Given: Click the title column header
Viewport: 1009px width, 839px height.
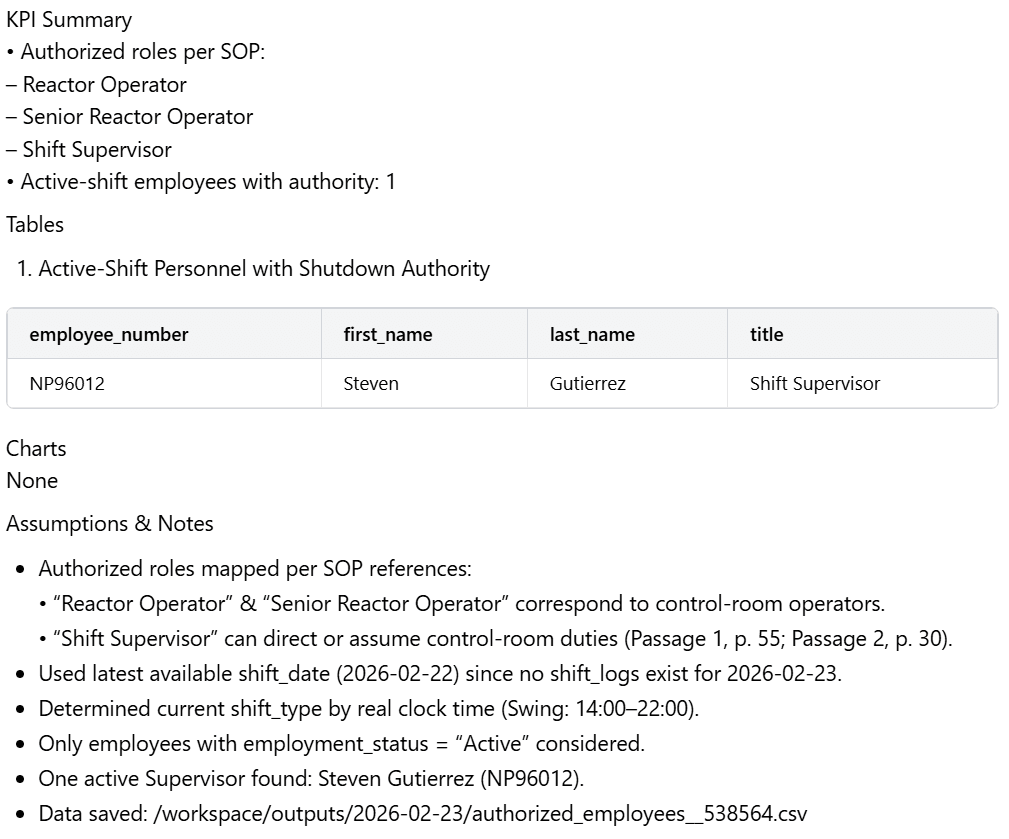Looking at the screenshot, I should coord(767,335).
